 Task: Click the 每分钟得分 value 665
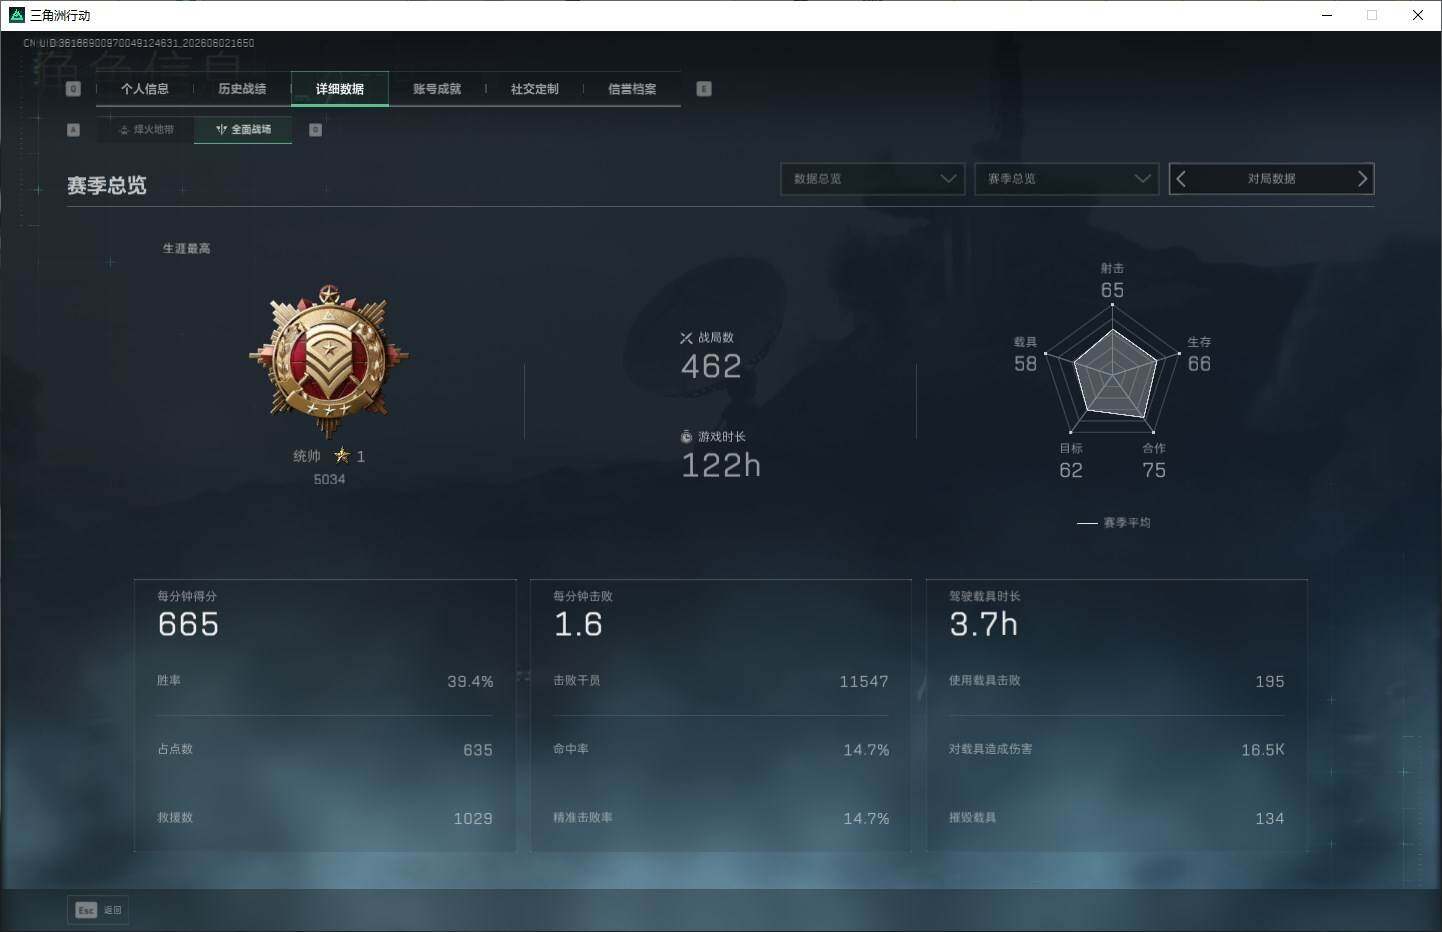(x=188, y=625)
